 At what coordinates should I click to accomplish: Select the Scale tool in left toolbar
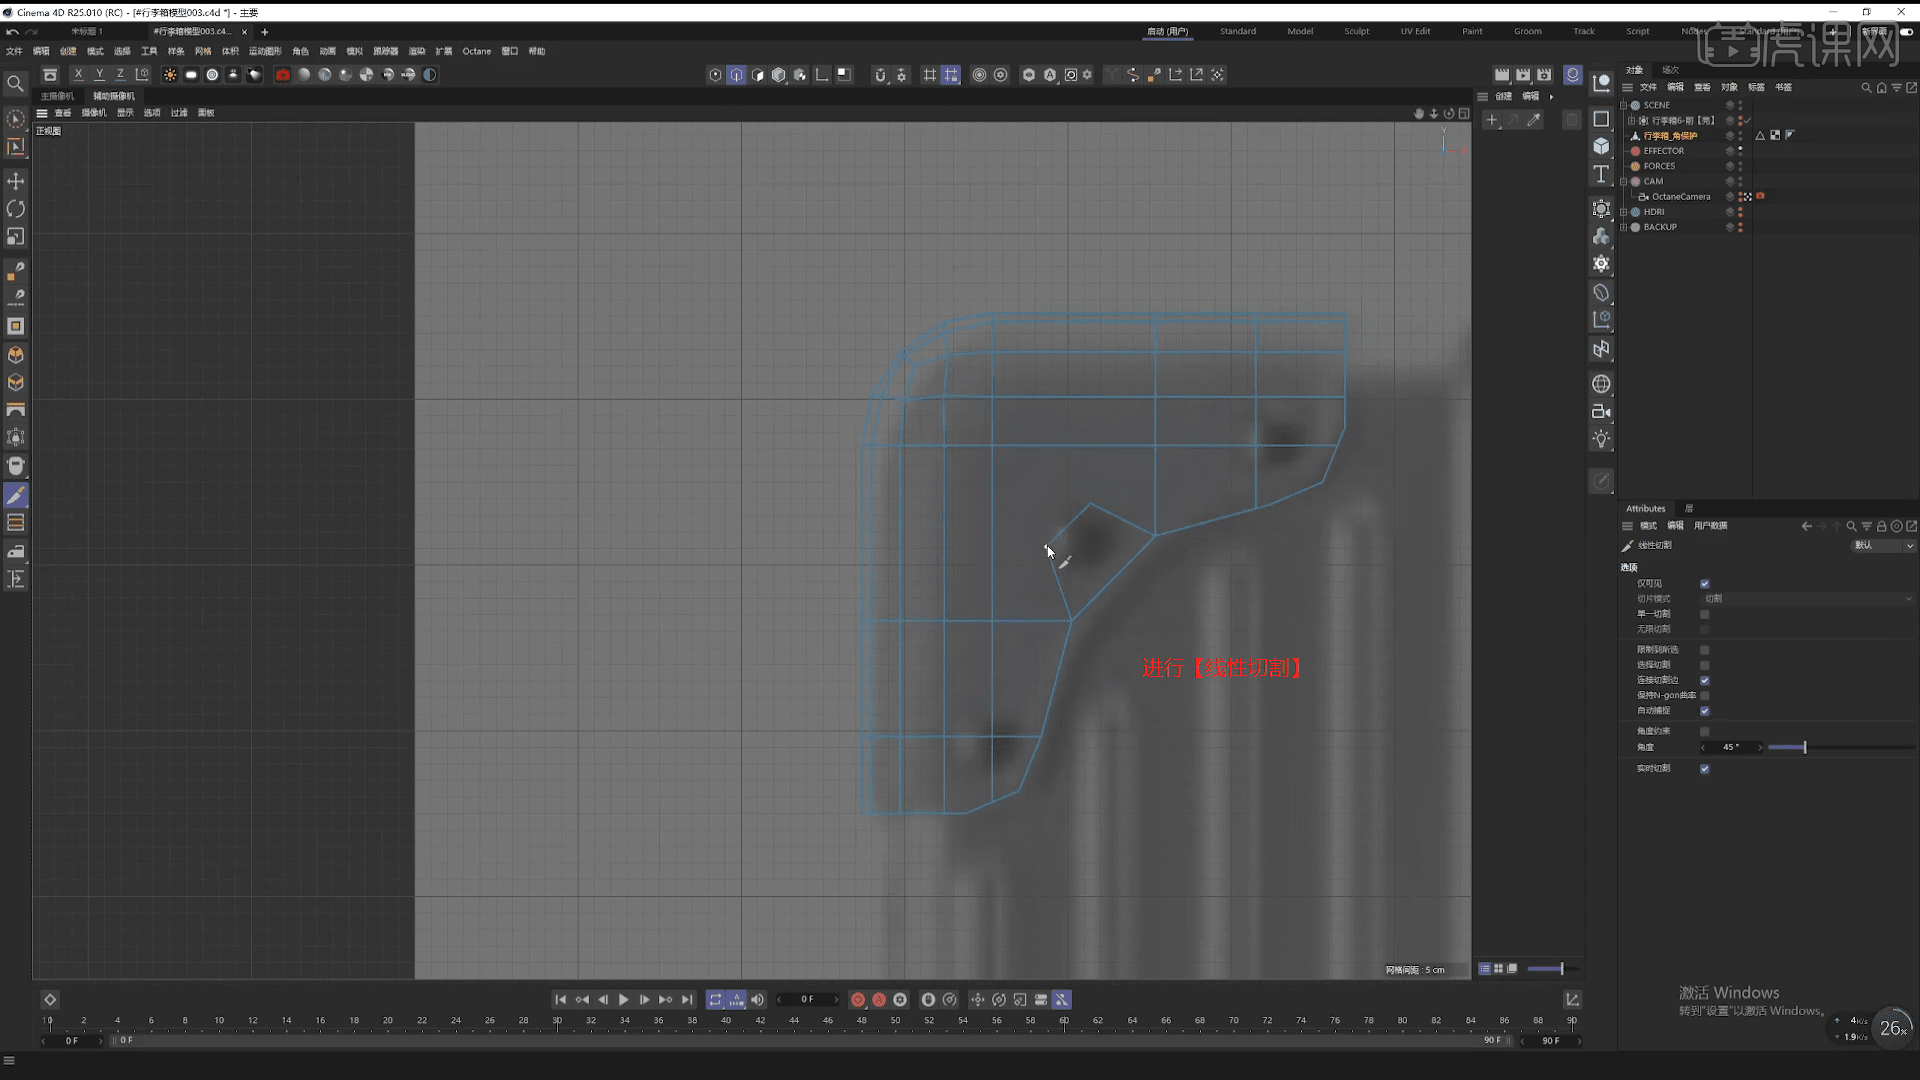pyautogui.click(x=15, y=237)
